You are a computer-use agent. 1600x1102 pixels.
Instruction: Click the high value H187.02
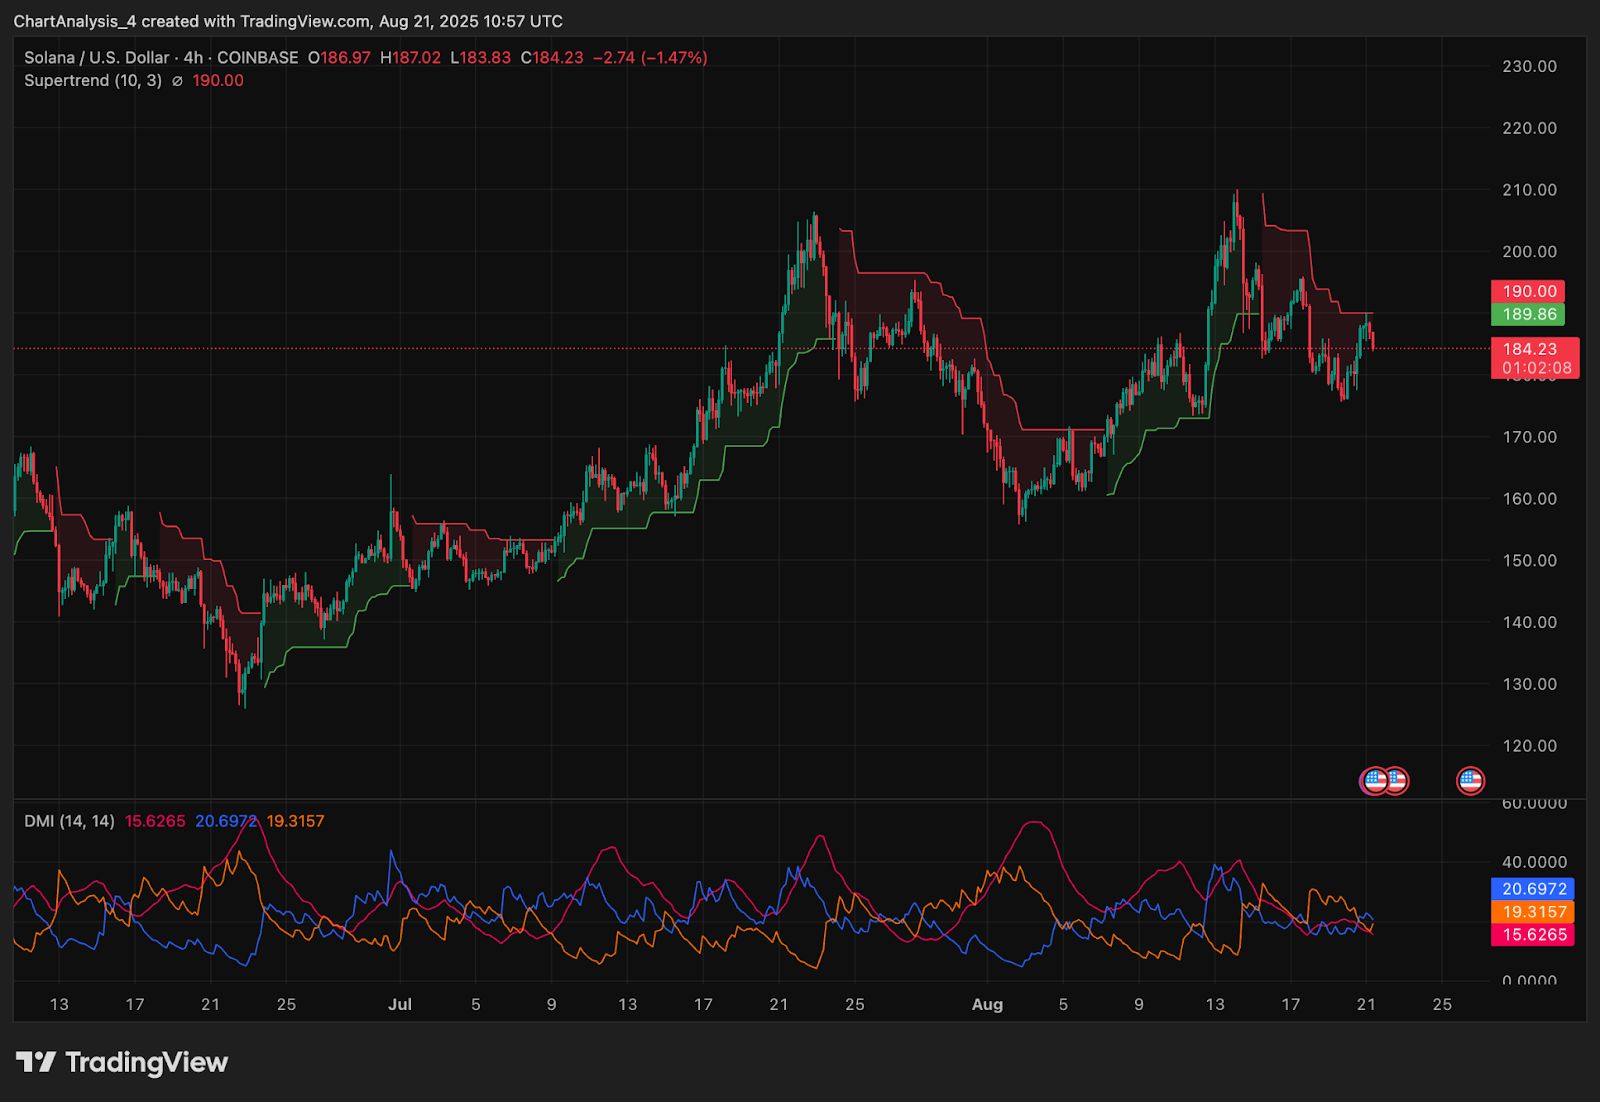(410, 58)
